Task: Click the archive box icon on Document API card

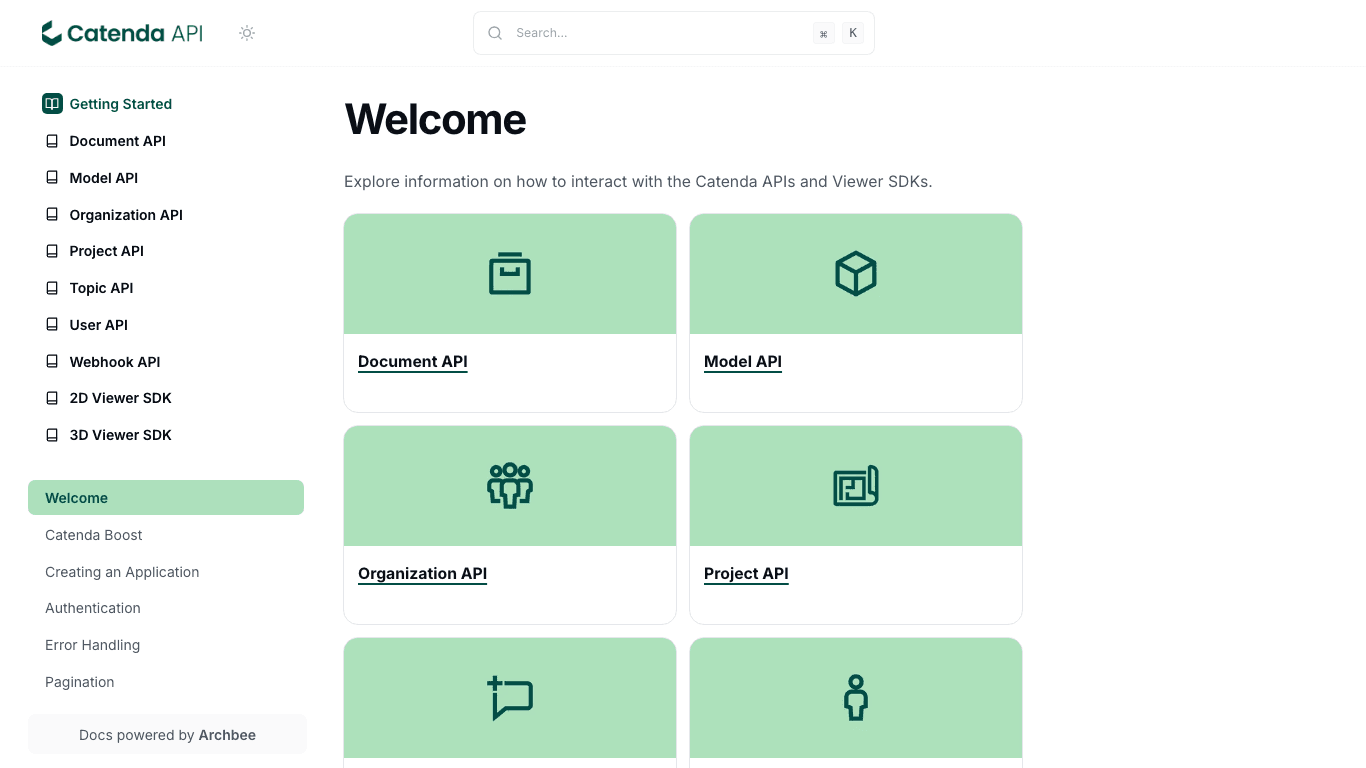Action: point(509,273)
